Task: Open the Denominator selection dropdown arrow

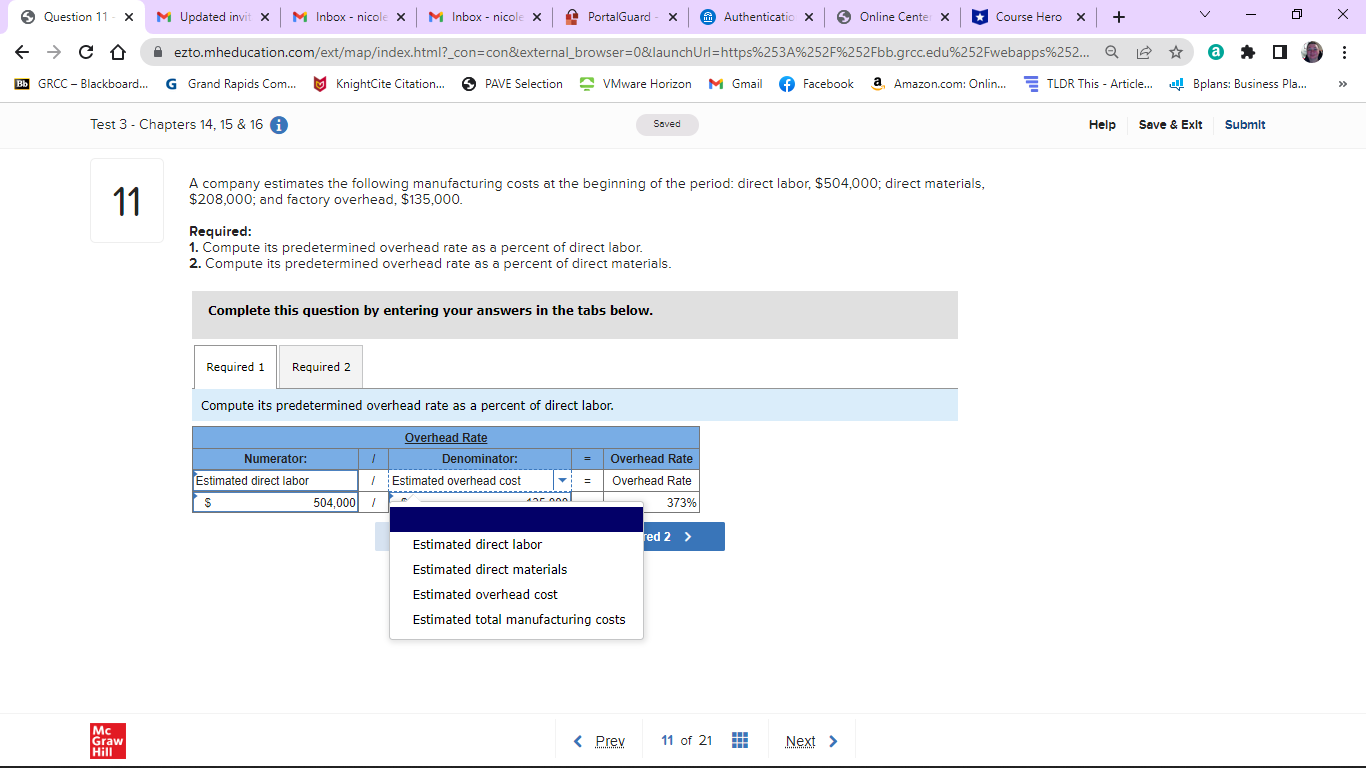Action: pos(562,480)
